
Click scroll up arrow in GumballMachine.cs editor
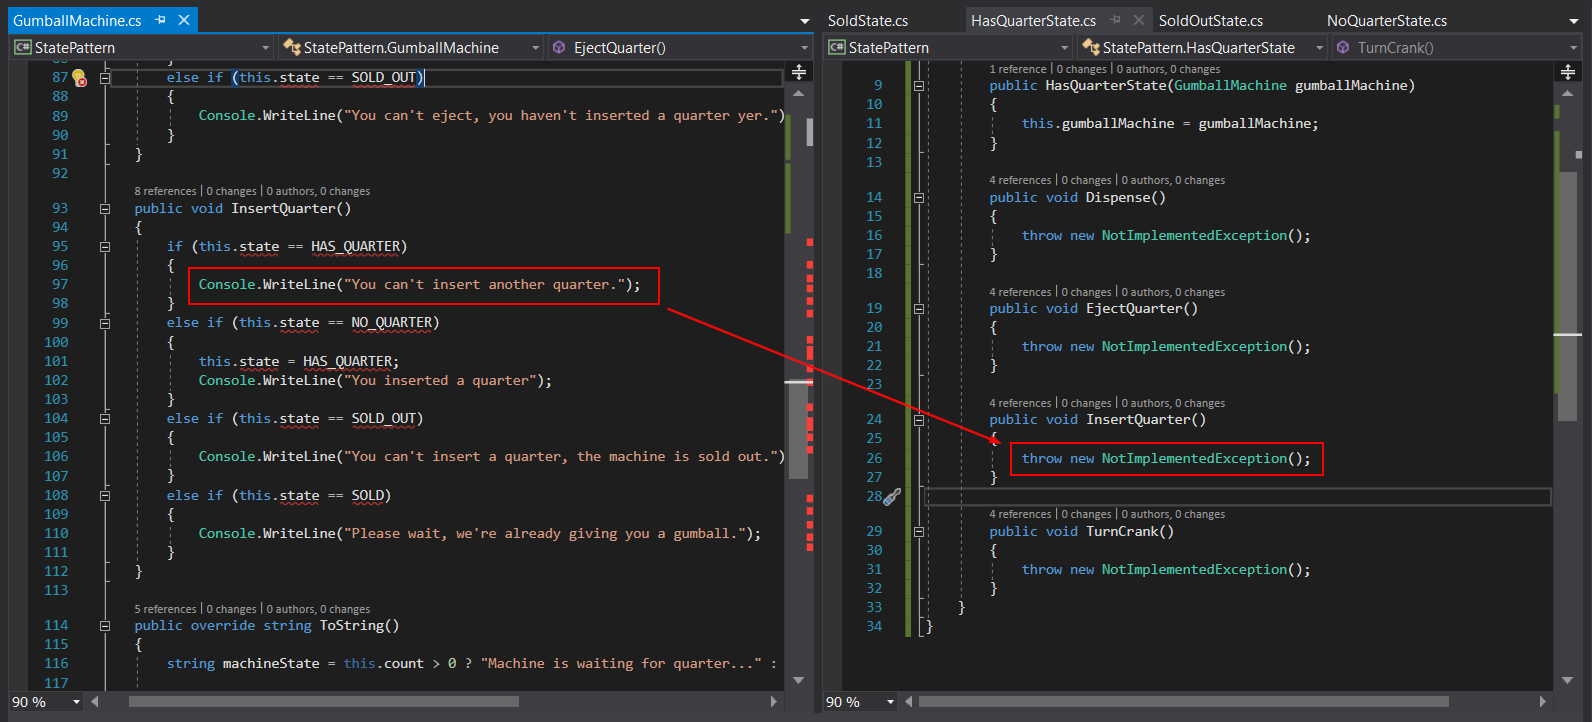tap(798, 93)
